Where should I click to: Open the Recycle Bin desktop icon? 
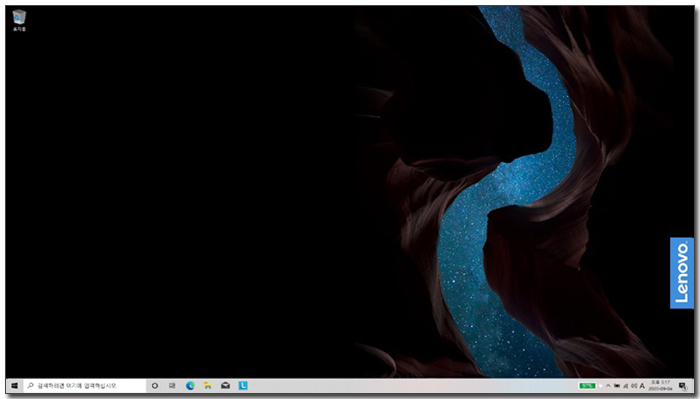(19, 21)
